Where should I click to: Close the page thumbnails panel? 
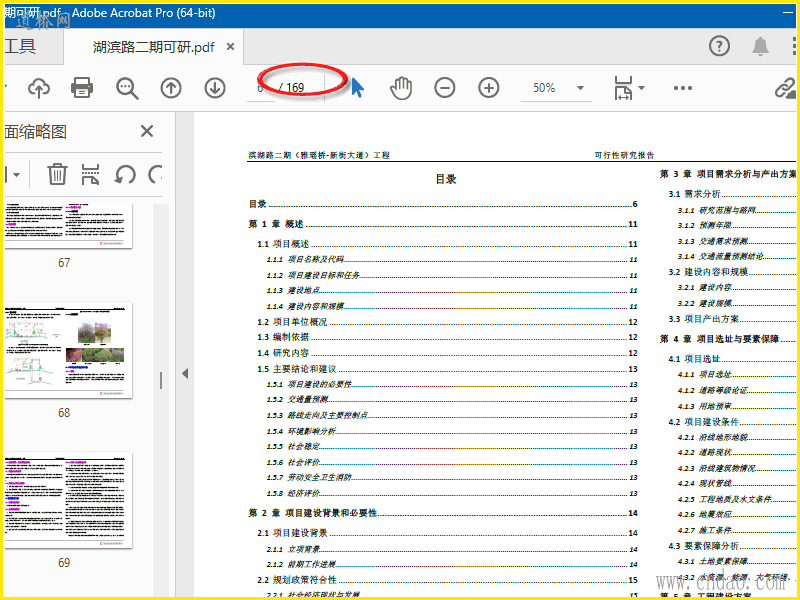click(x=147, y=131)
